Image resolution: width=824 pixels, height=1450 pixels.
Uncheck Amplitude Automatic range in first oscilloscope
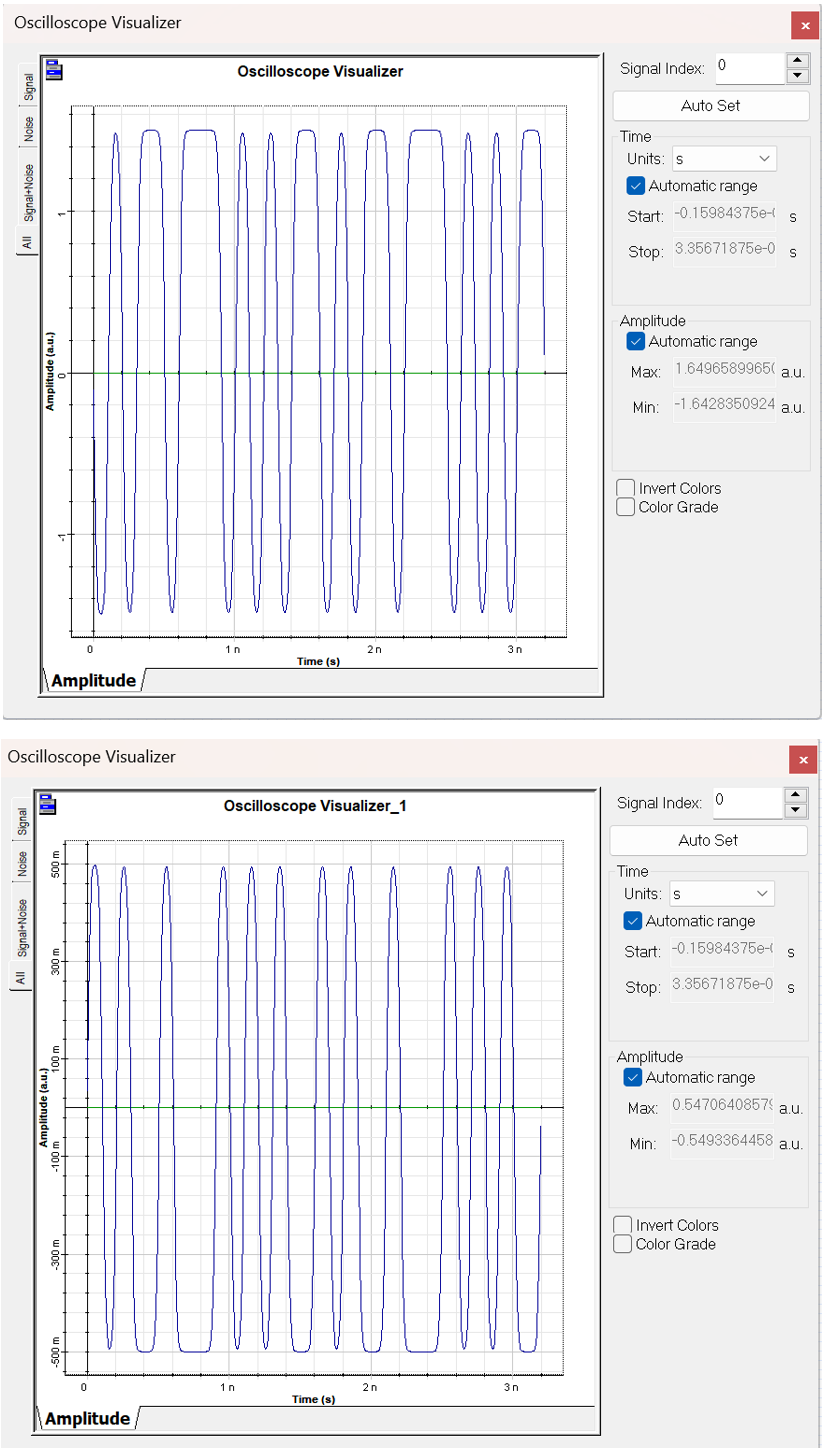[636, 342]
